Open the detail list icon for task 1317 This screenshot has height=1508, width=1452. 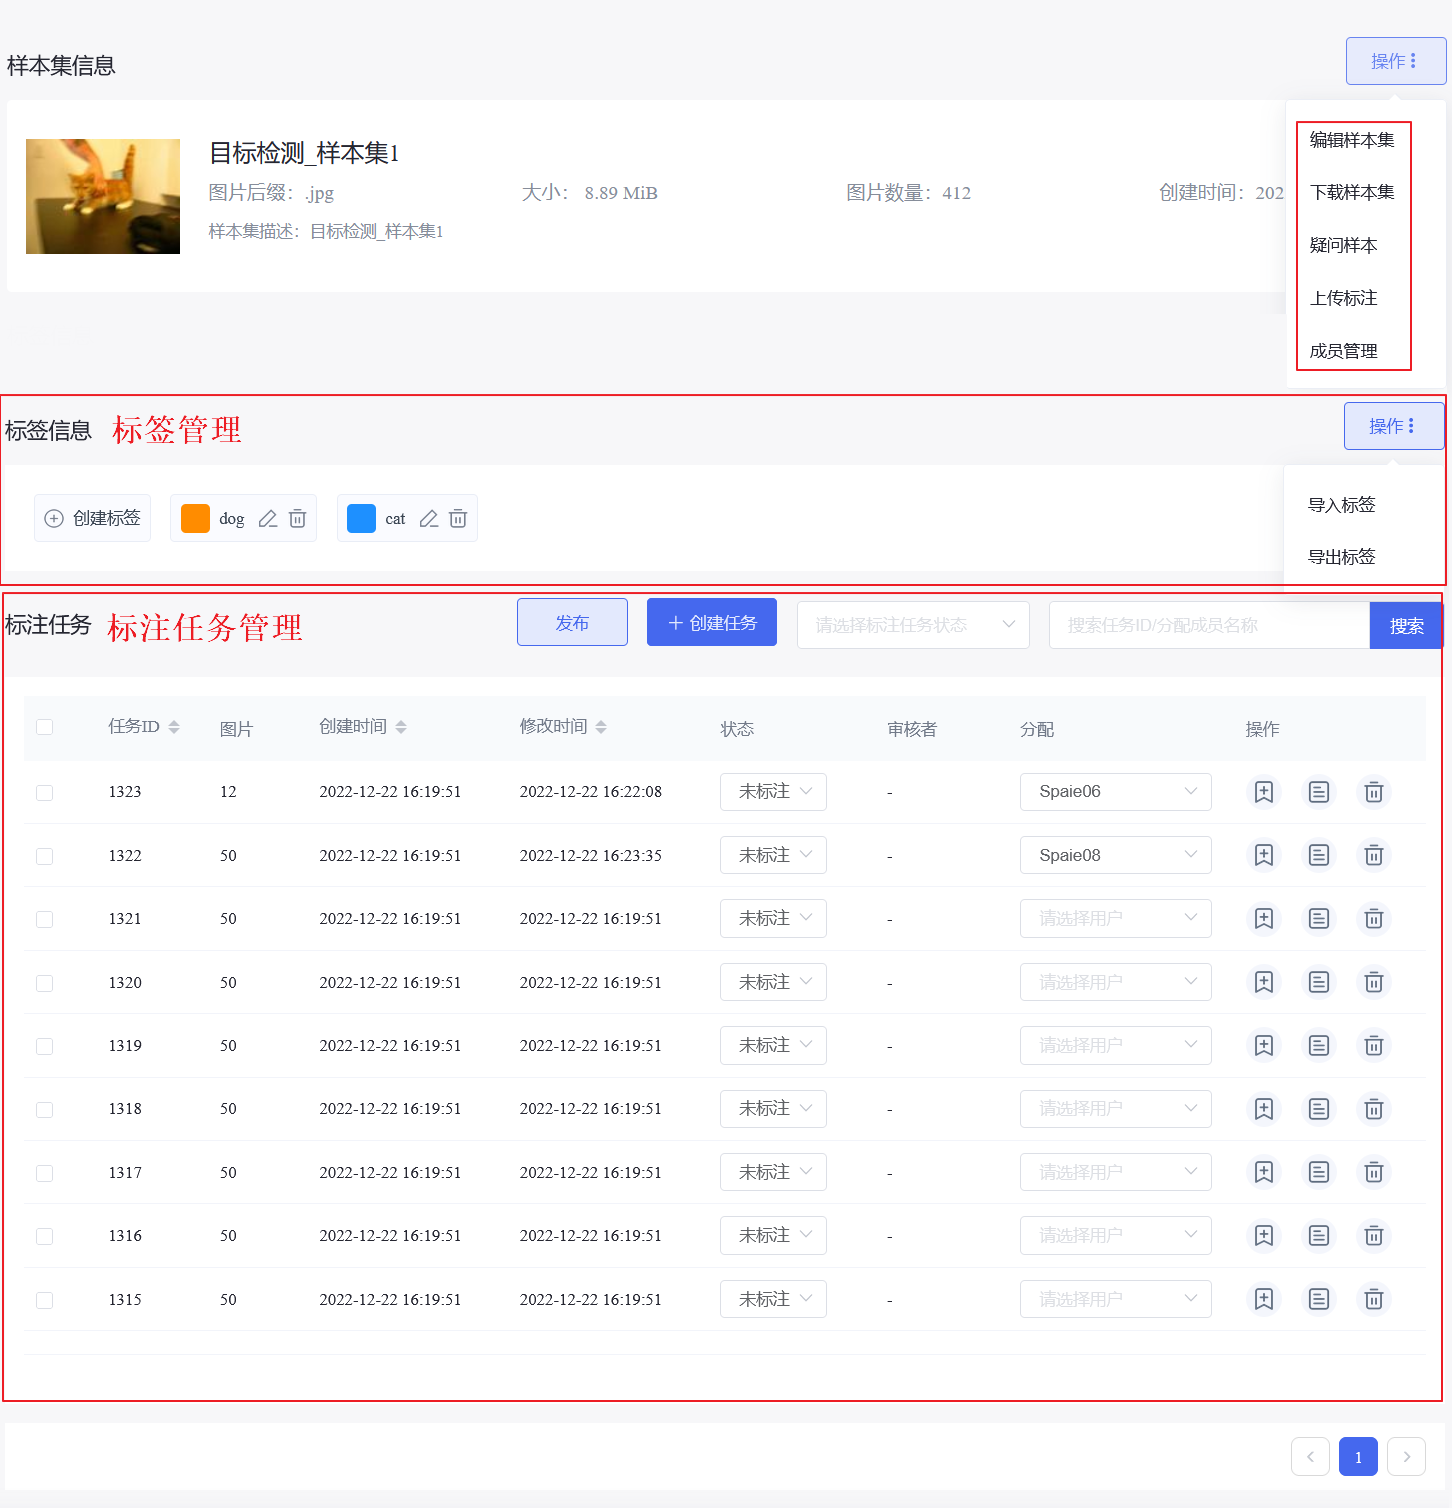click(1319, 1172)
